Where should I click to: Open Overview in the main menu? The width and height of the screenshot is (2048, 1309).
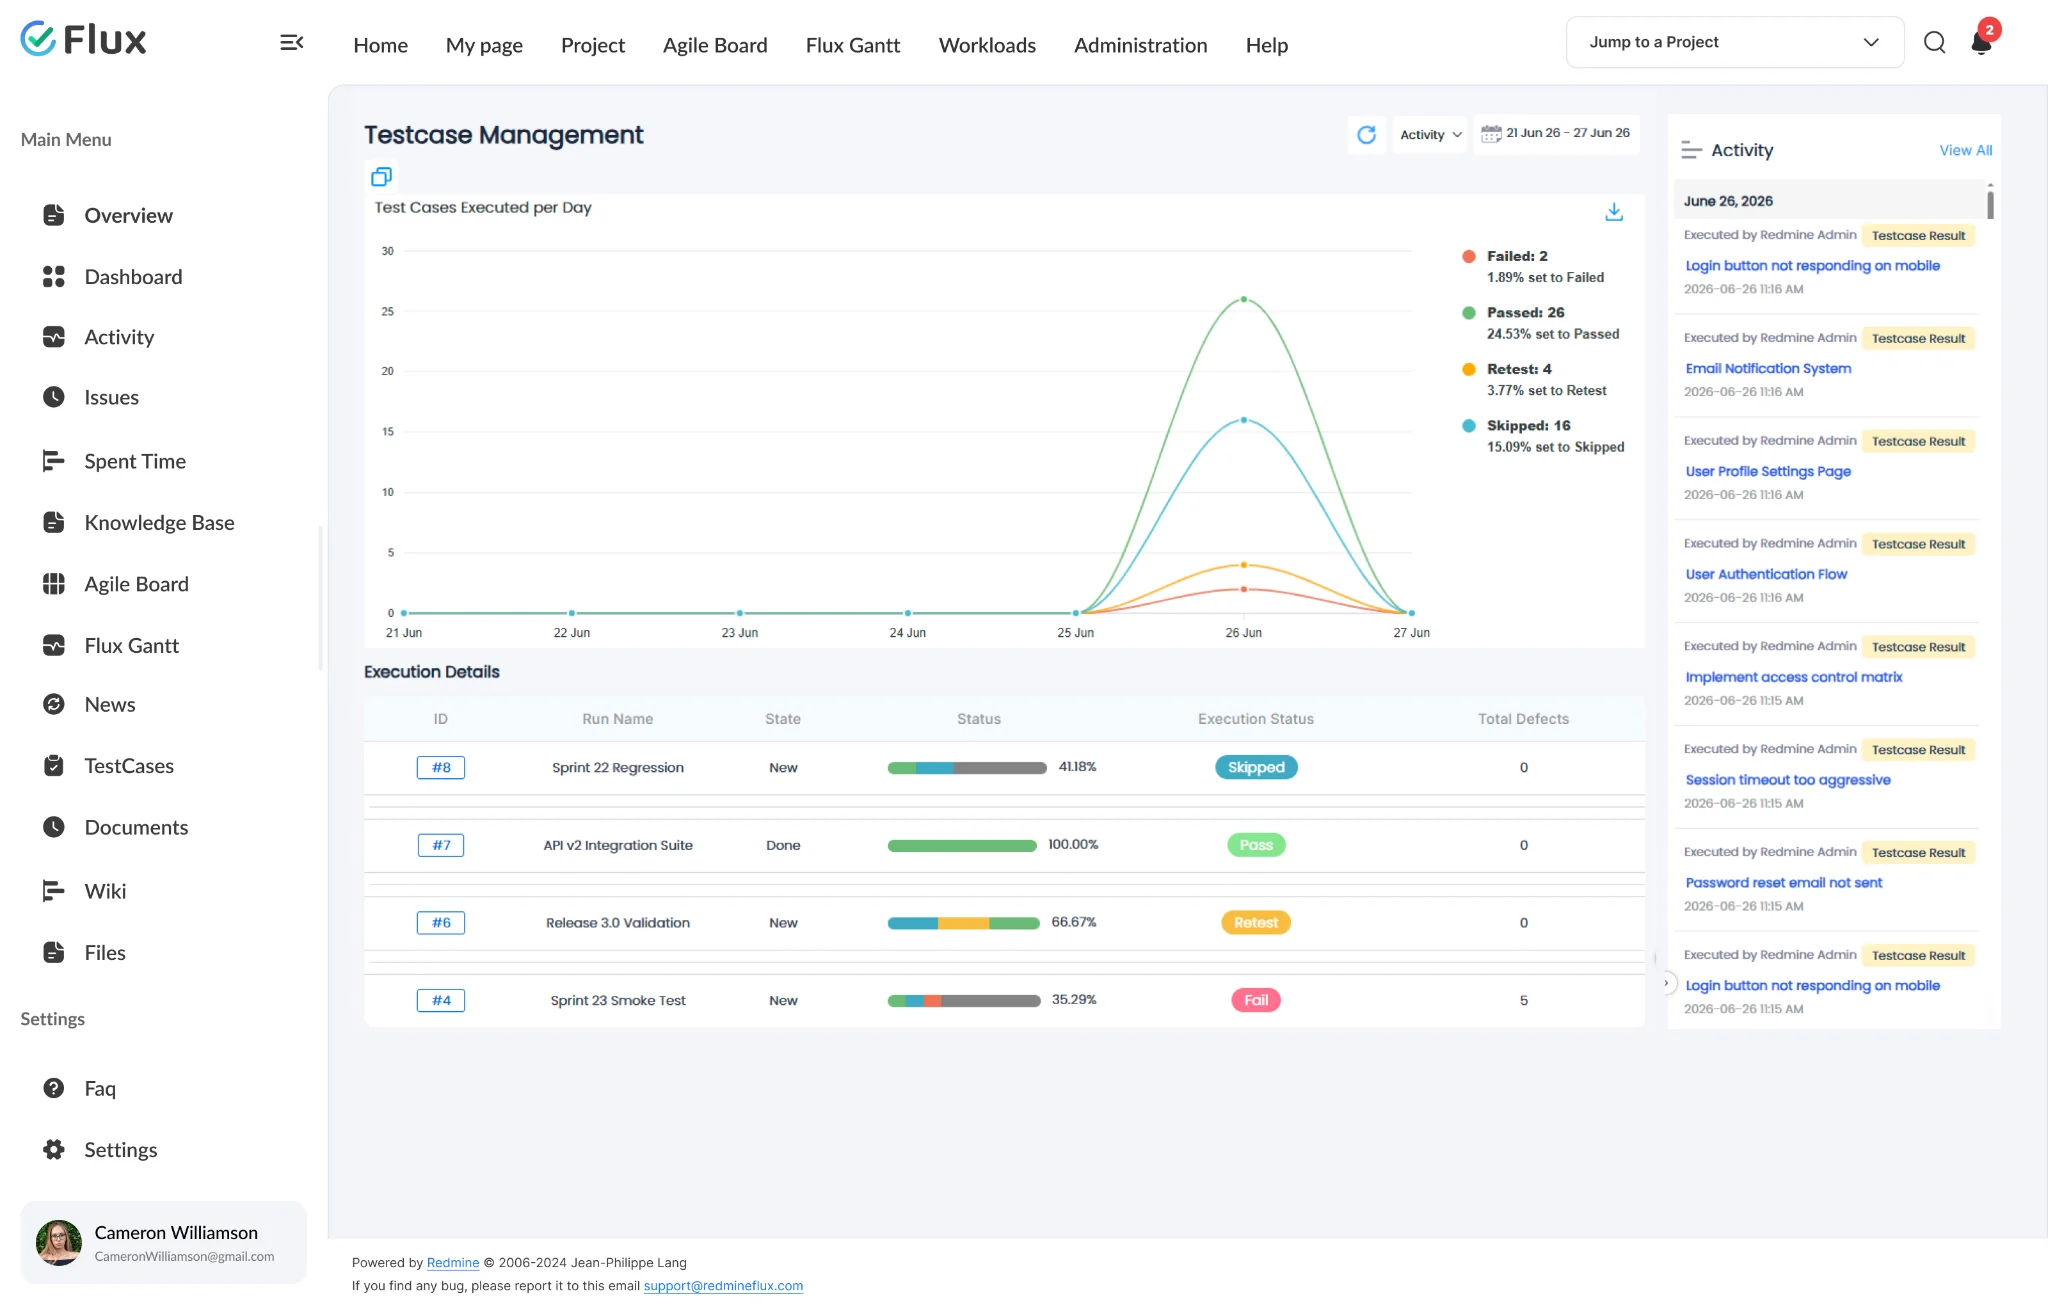[x=128, y=215]
